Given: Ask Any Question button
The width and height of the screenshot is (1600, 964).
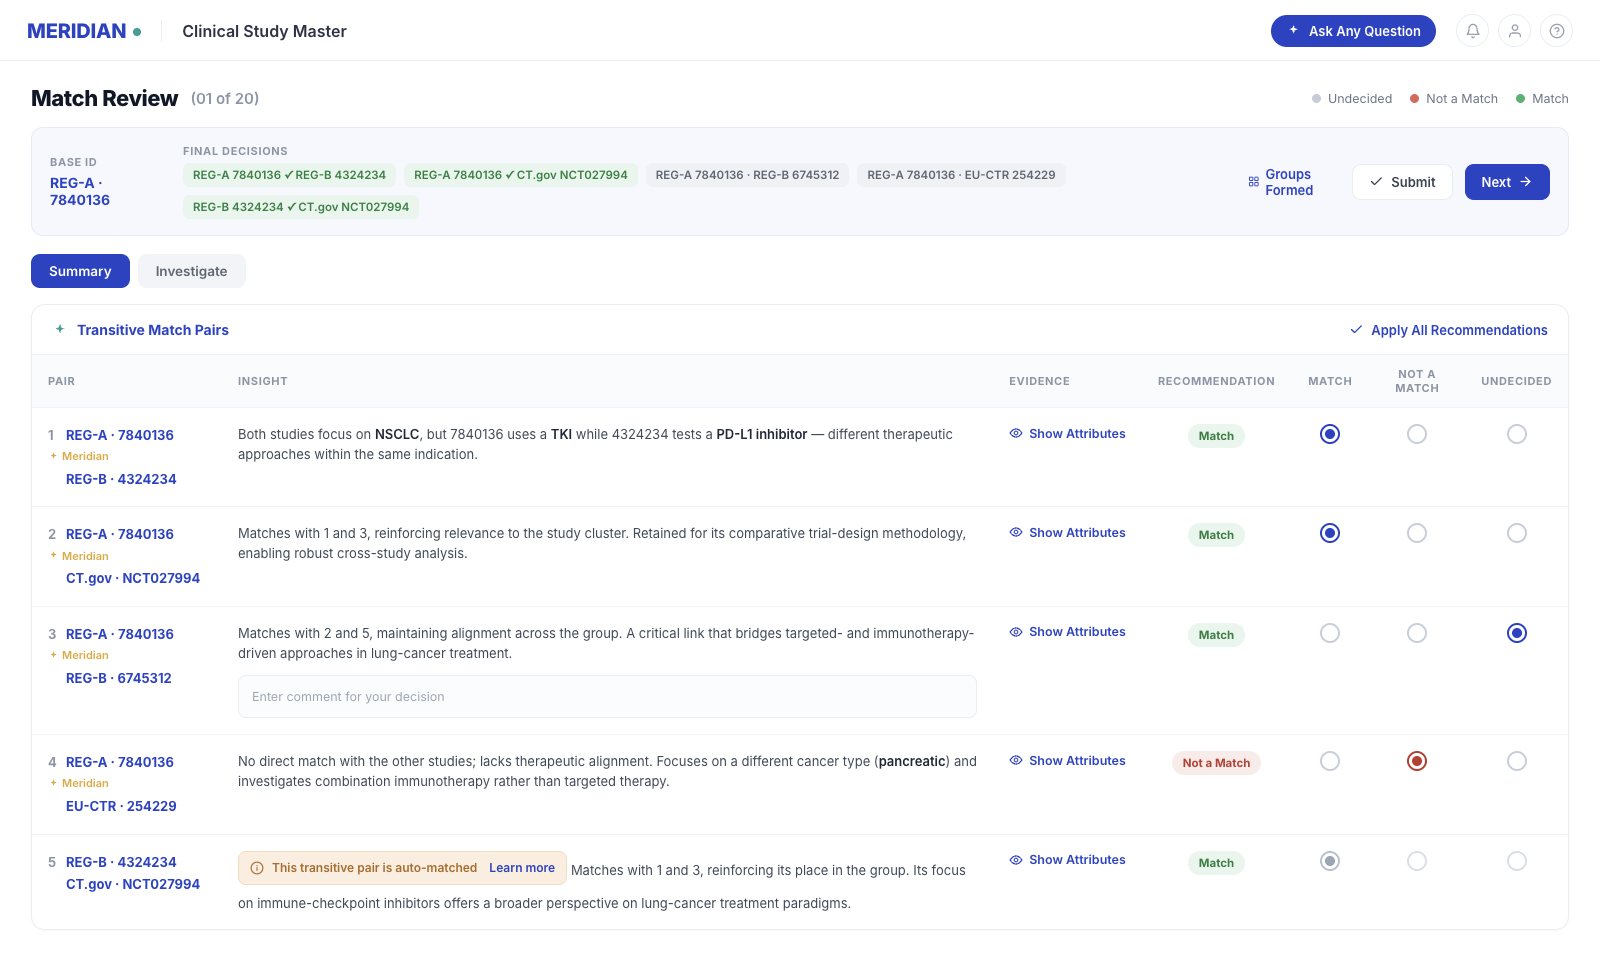Looking at the screenshot, I should [1353, 31].
